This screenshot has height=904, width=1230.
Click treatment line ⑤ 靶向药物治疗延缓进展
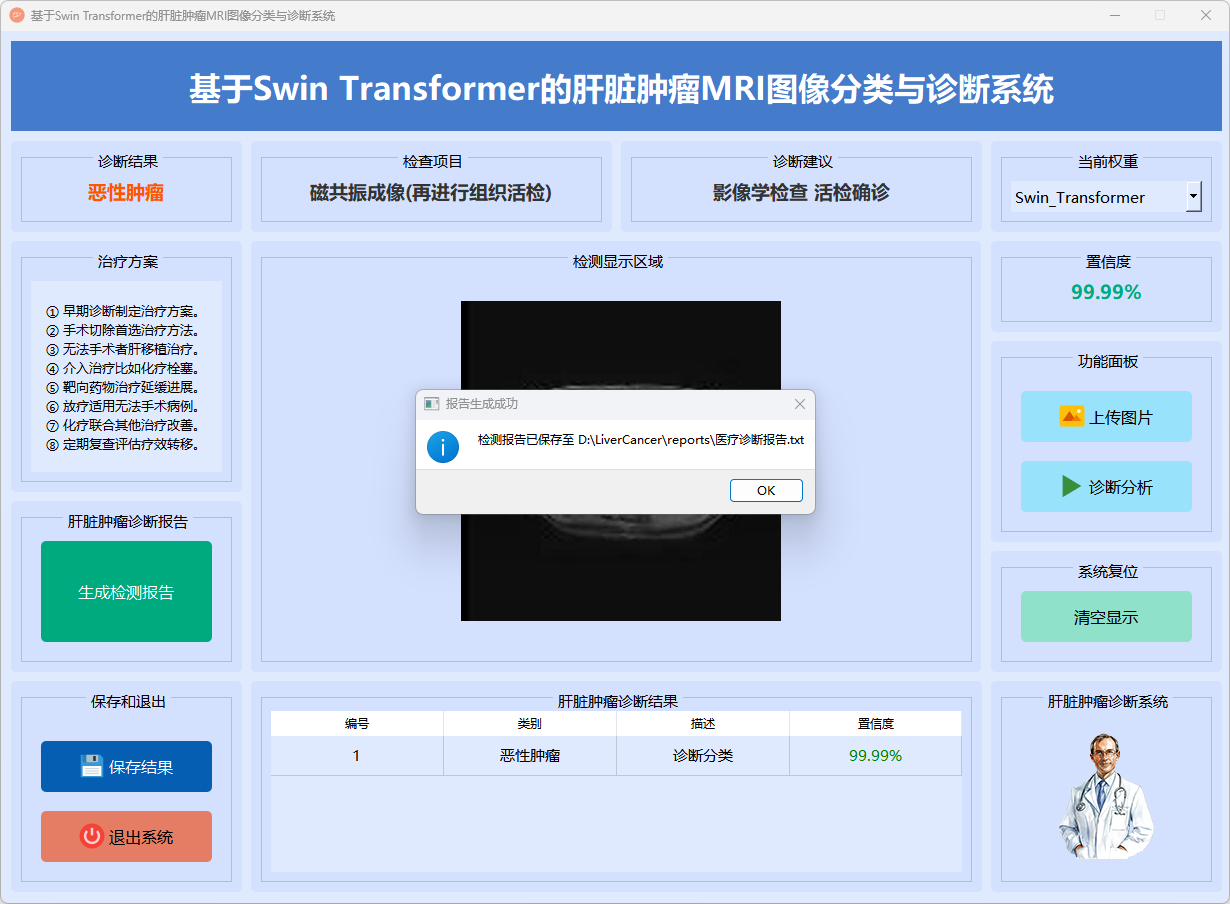(x=123, y=387)
